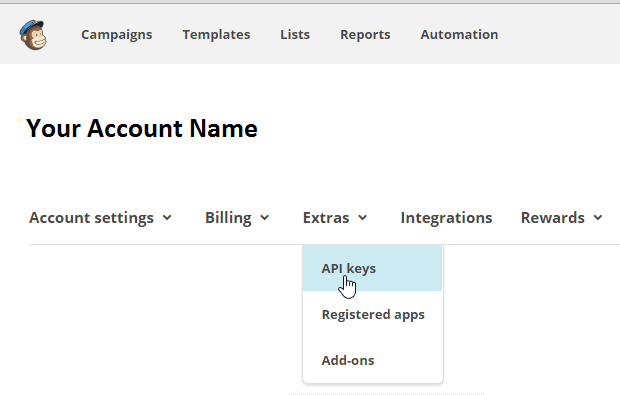
Task: Select API keys from Extras menu
Action: (372, 268)
